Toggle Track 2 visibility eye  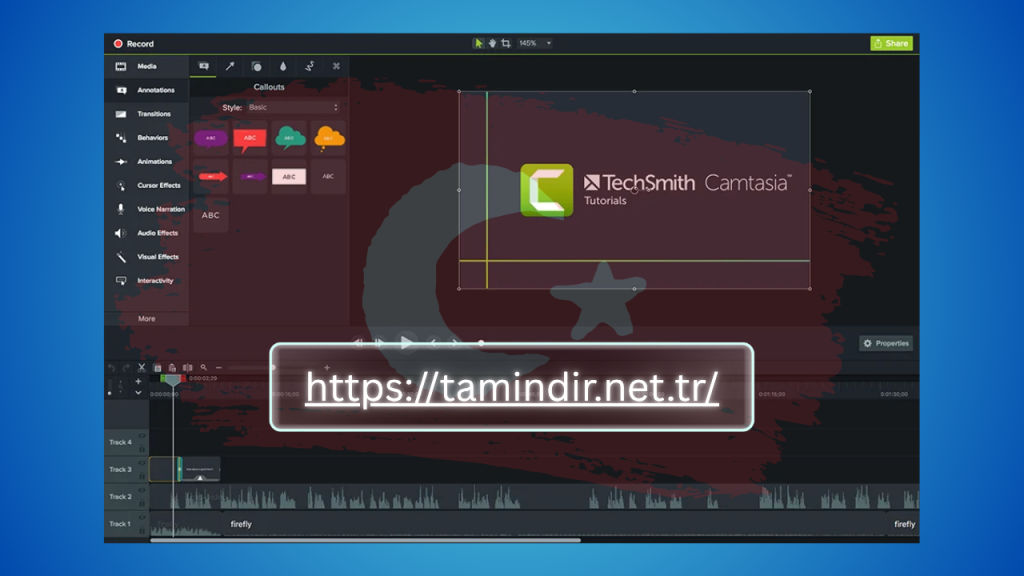point(142,490)
